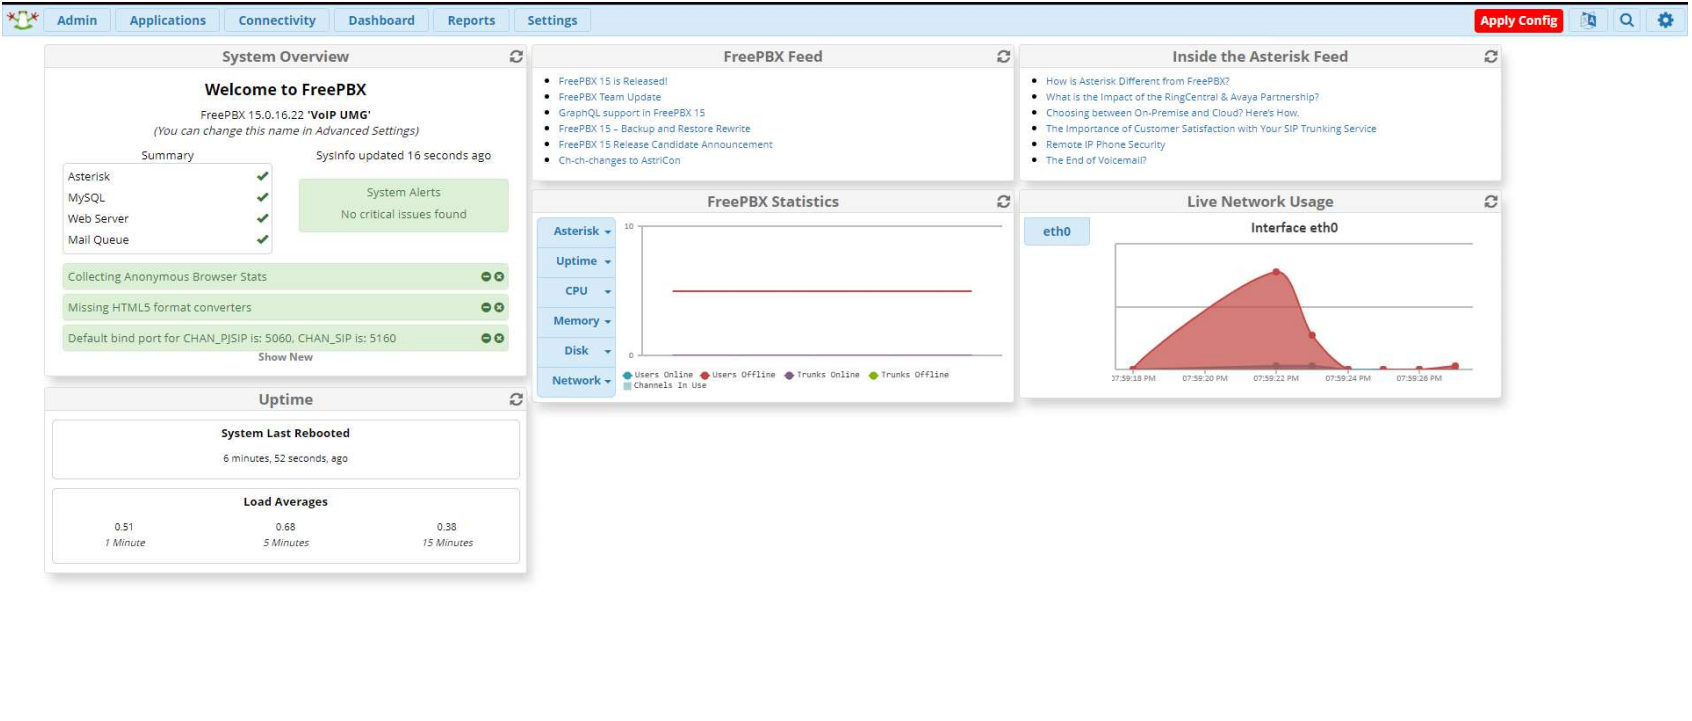Open the Reports menu

[471, 20]
